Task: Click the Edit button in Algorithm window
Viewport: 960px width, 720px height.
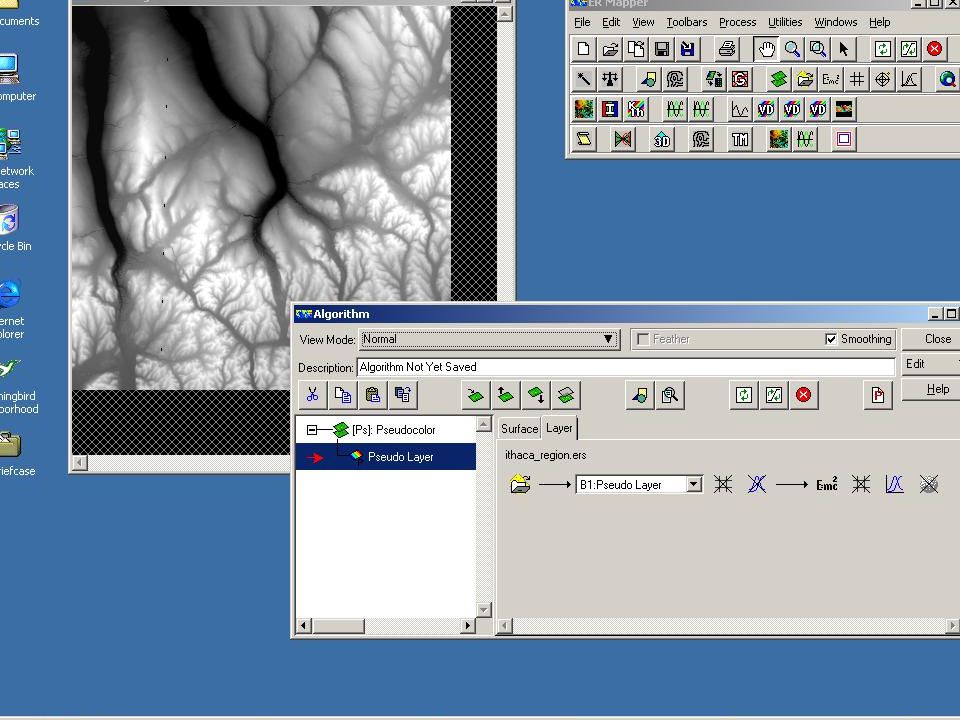Action: [931, 364]
